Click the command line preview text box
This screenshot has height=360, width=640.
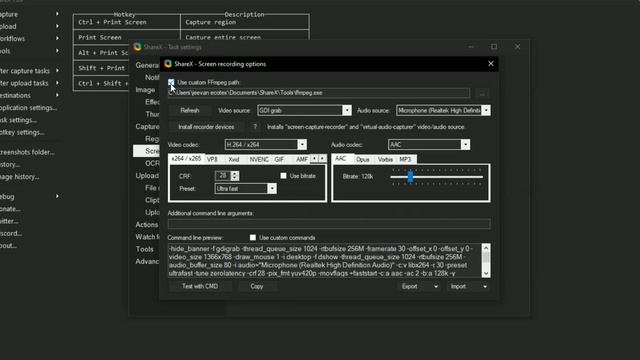pyautogui.click(x=325, y=261)
